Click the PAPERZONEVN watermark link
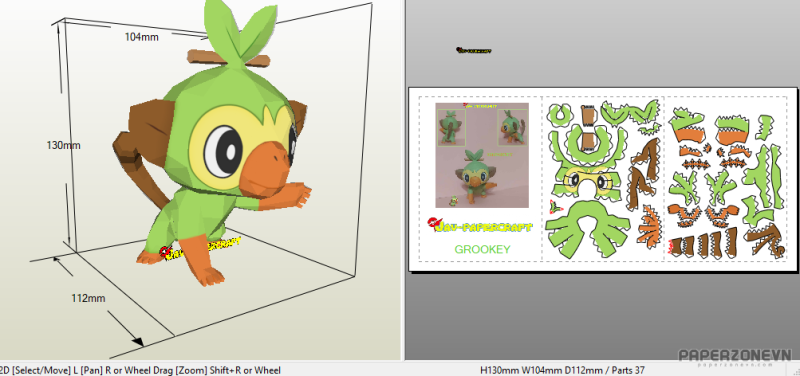This screenshot has height=376, width=800. (x=735, y=357)
